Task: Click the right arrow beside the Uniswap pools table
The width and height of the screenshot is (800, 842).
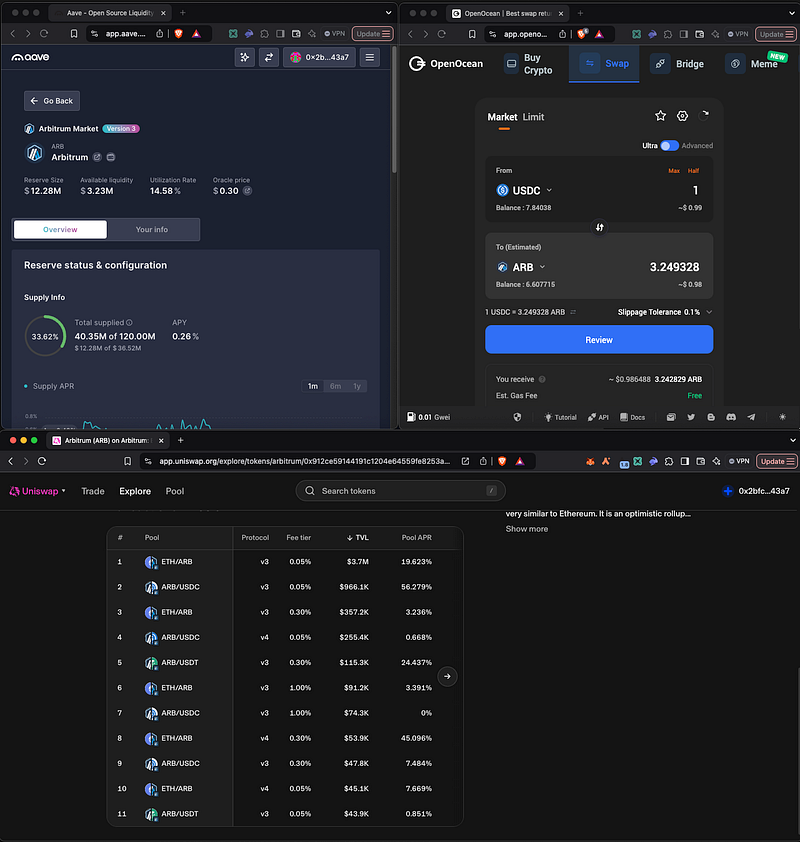Action: pyautogui.click(x=447, y=677)
